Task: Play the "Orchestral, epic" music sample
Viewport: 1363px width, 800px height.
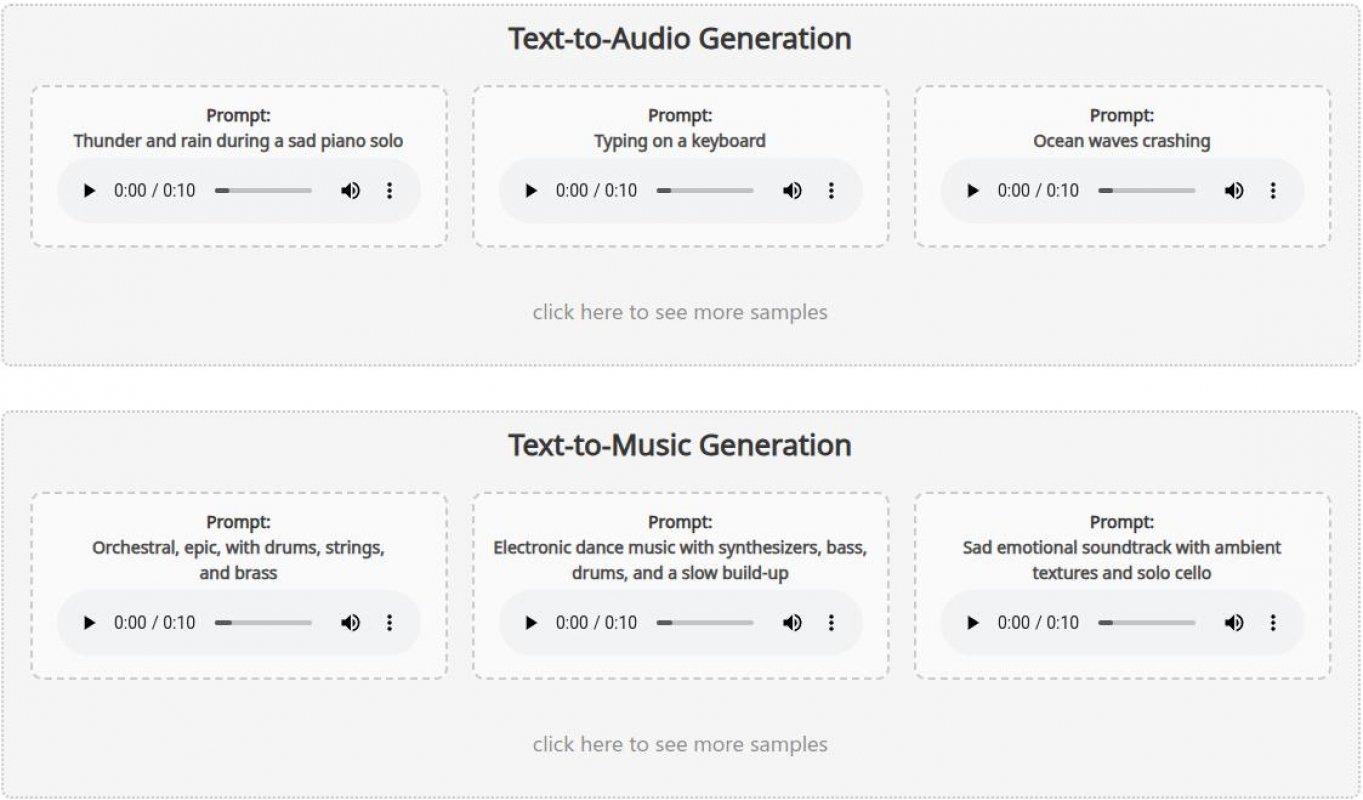Action: point(88,622)
